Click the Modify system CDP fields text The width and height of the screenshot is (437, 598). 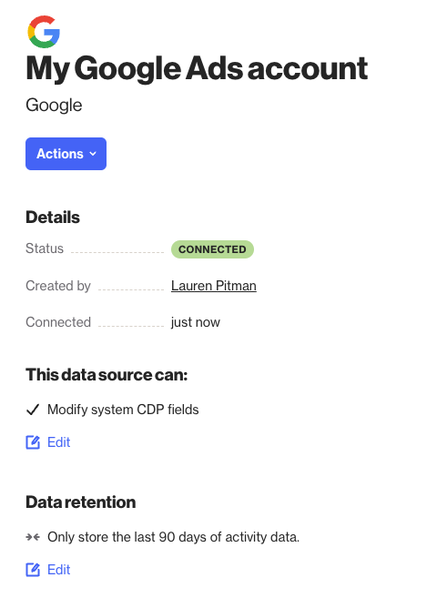tap(123, 410)
